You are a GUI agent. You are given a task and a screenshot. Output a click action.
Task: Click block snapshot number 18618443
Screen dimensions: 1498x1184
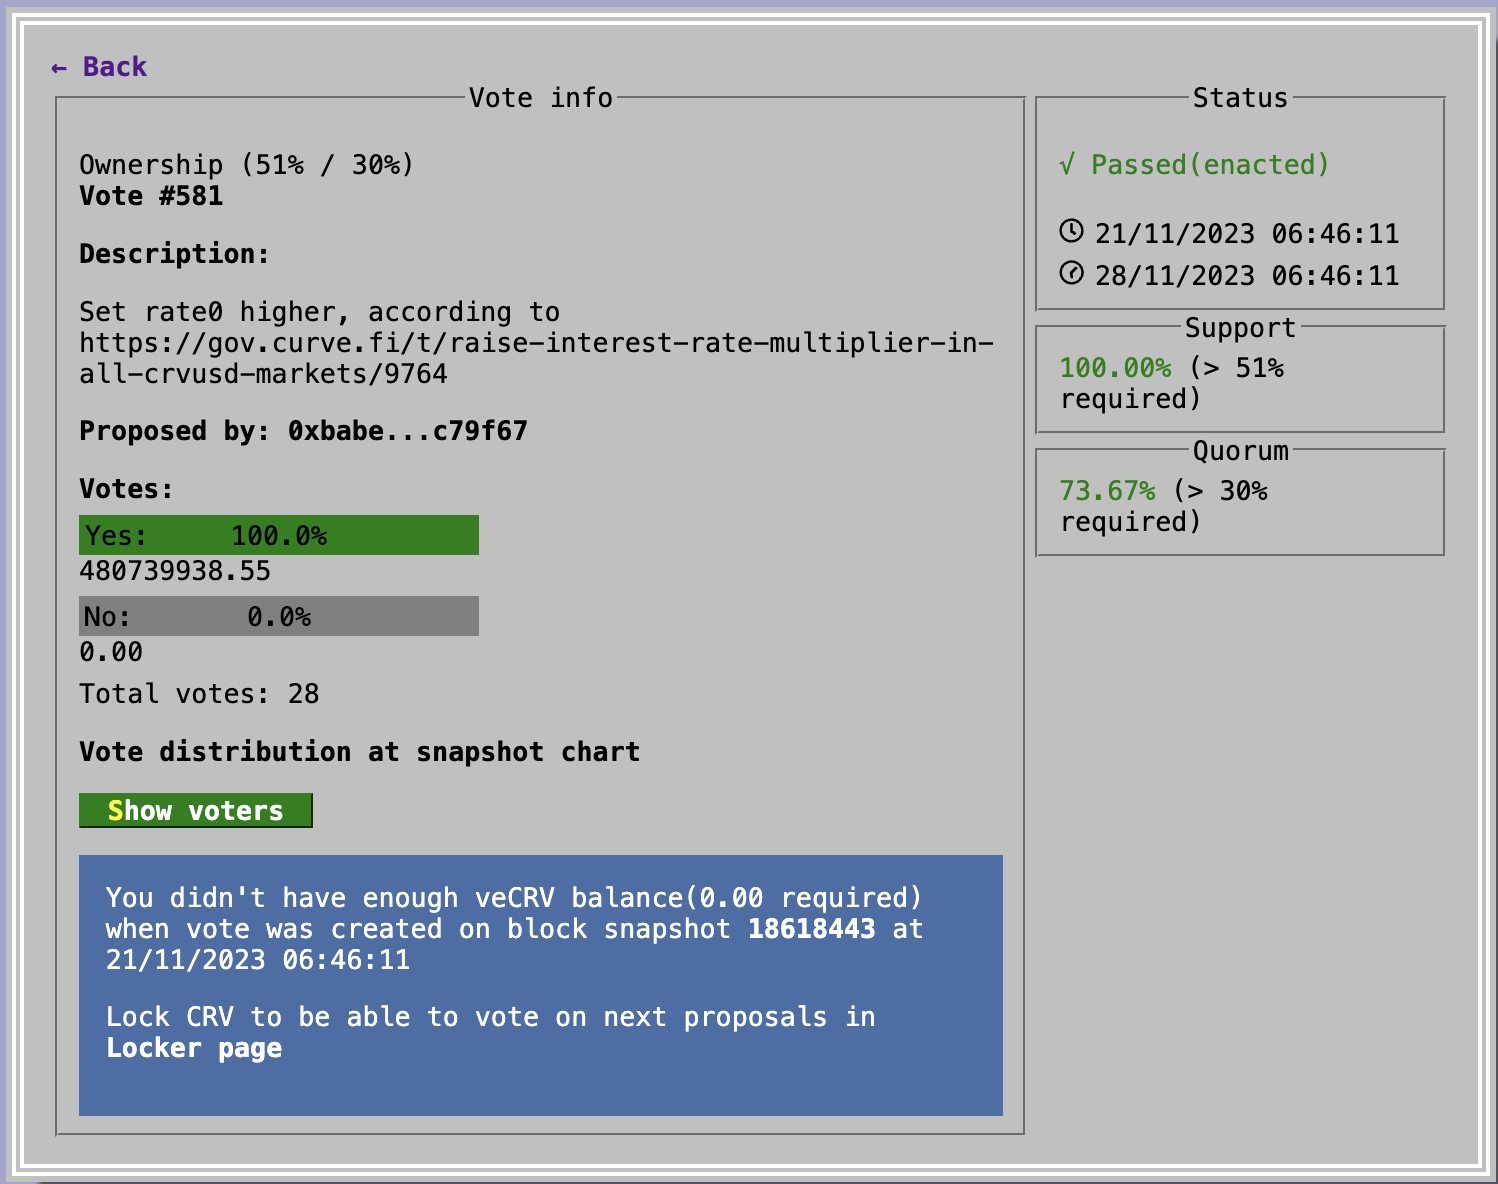click(811, 929)
